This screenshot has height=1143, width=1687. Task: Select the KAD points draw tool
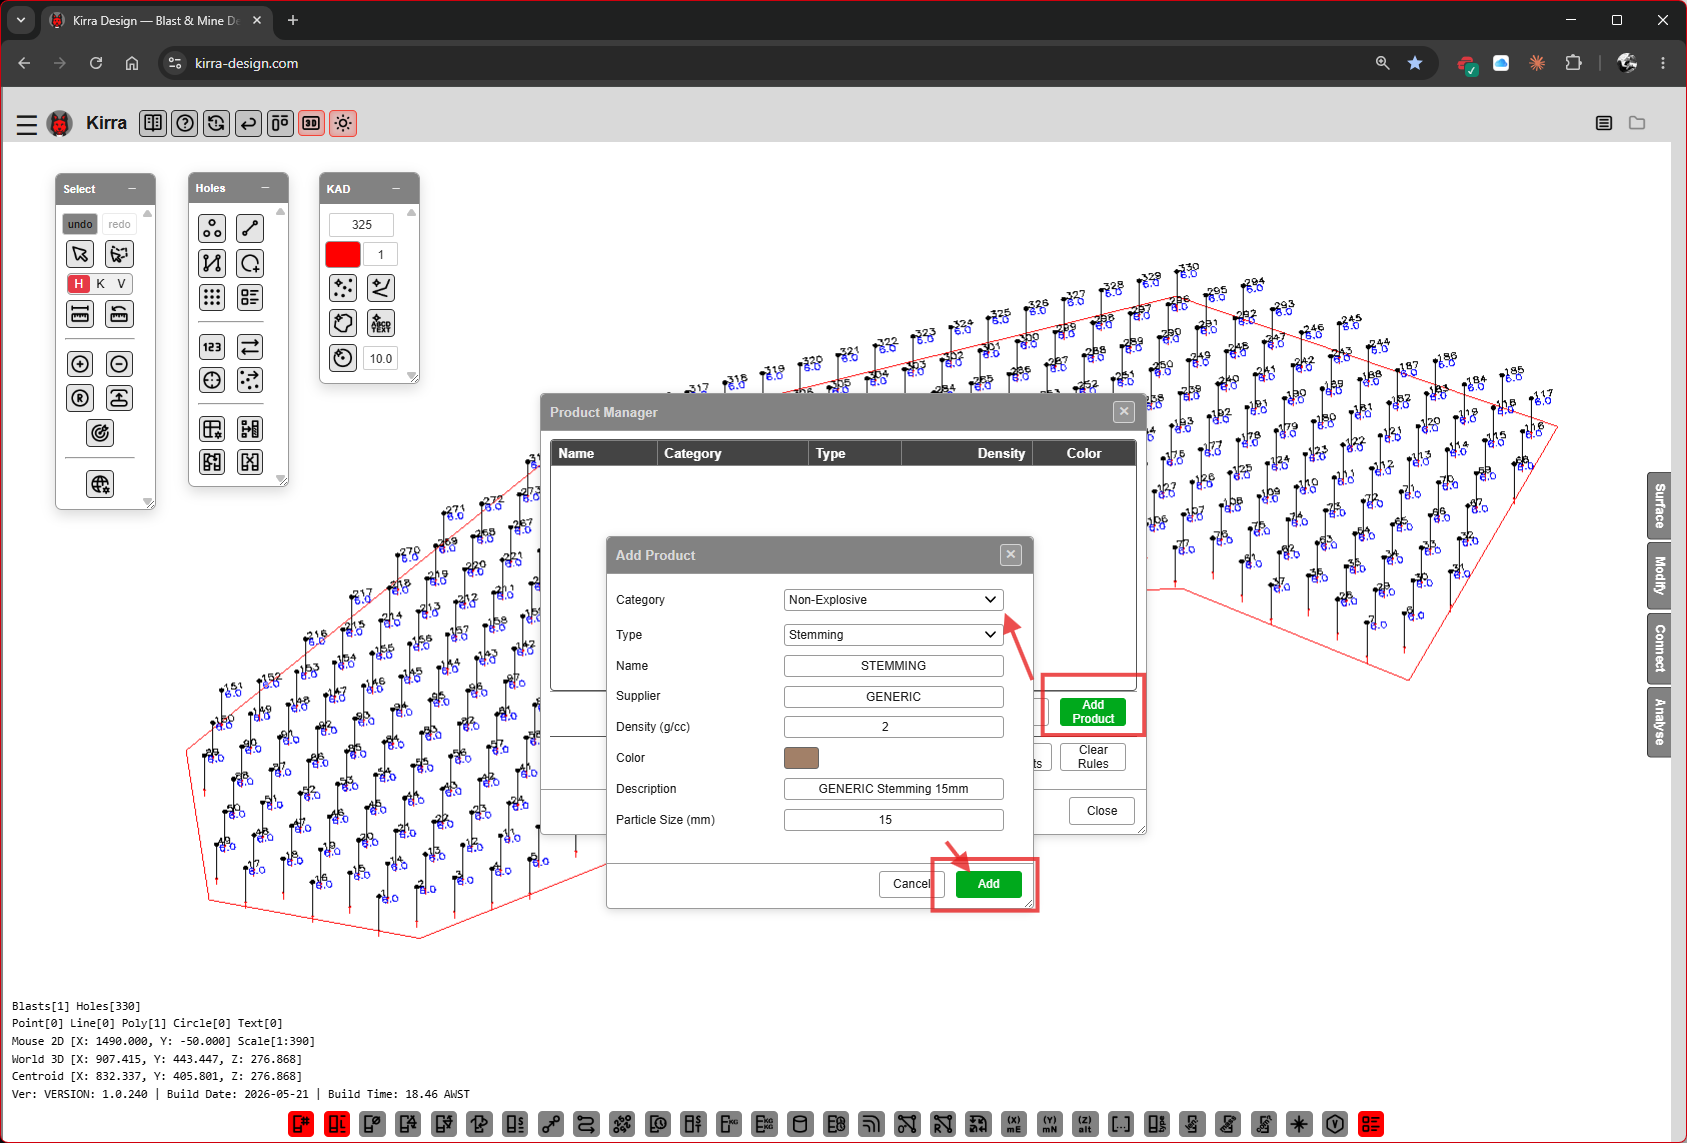click(x=343, y=288)
